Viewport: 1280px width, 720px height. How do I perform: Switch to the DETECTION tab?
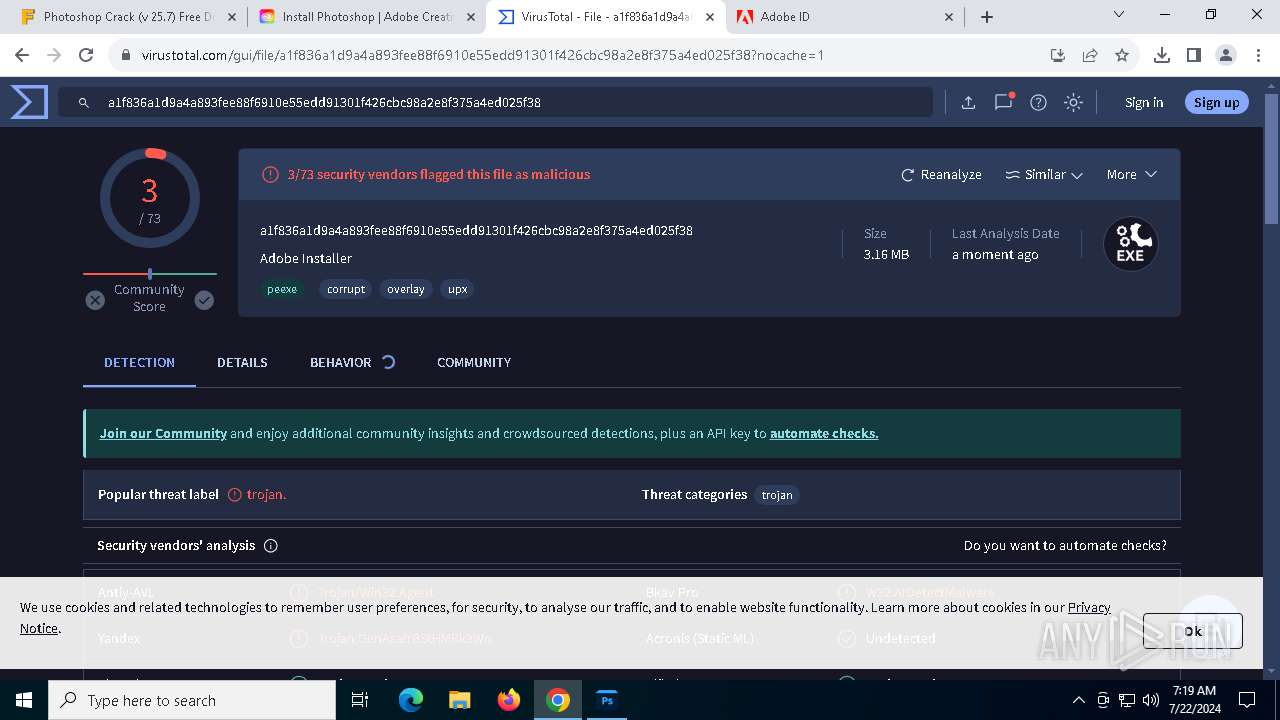click(139, 362)
